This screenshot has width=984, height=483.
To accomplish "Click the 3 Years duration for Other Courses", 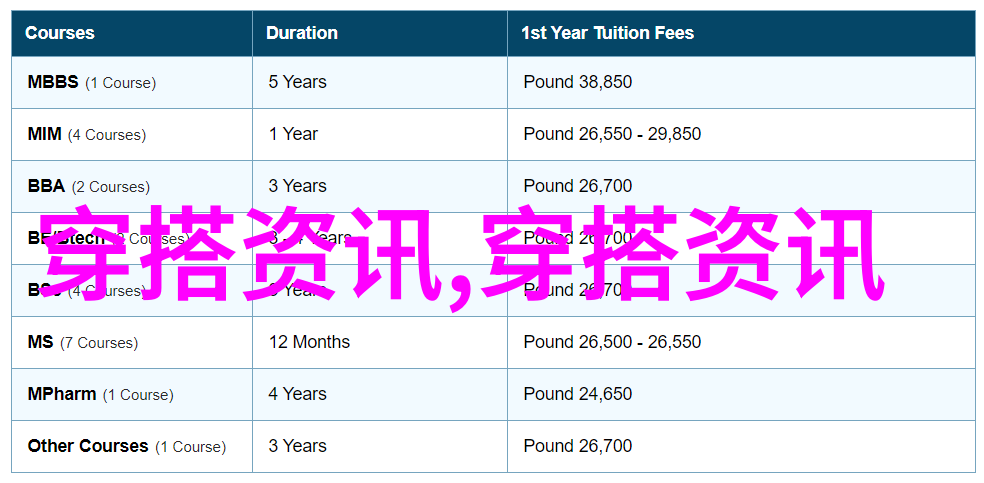I will click(x=297, y=446).
